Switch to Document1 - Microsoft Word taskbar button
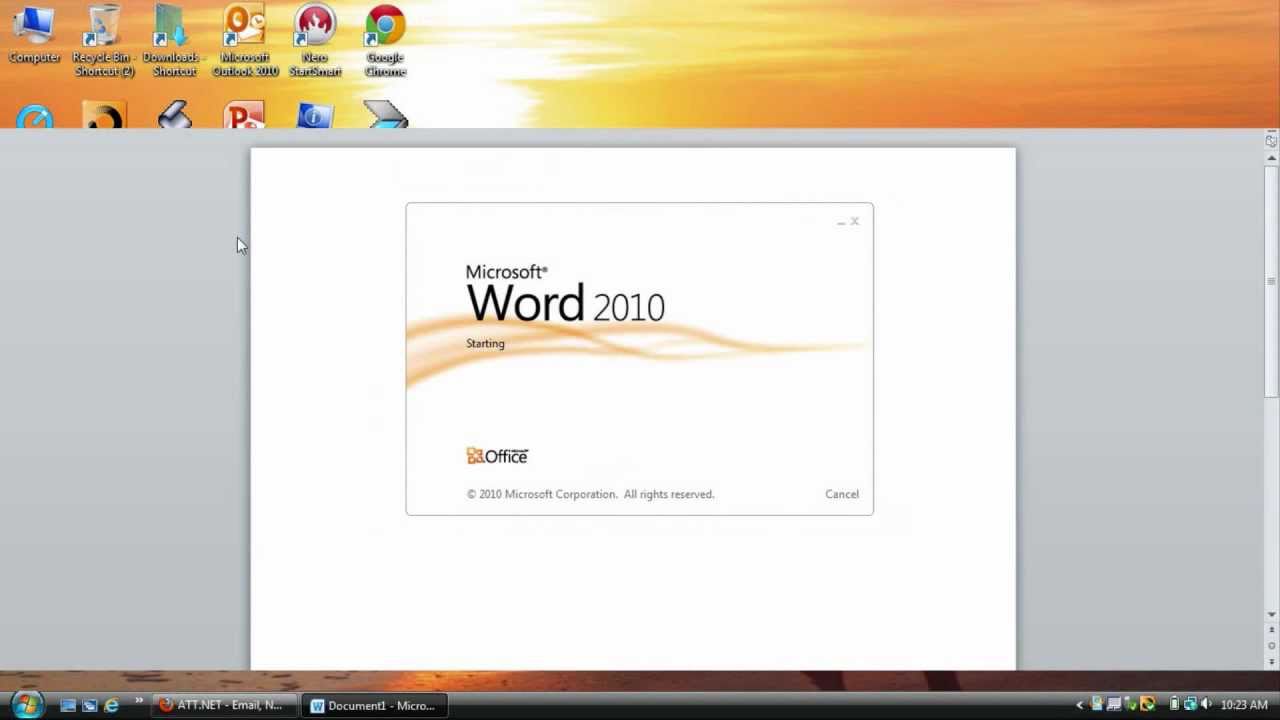This screenshot has height=720, width=1280. 375,705
